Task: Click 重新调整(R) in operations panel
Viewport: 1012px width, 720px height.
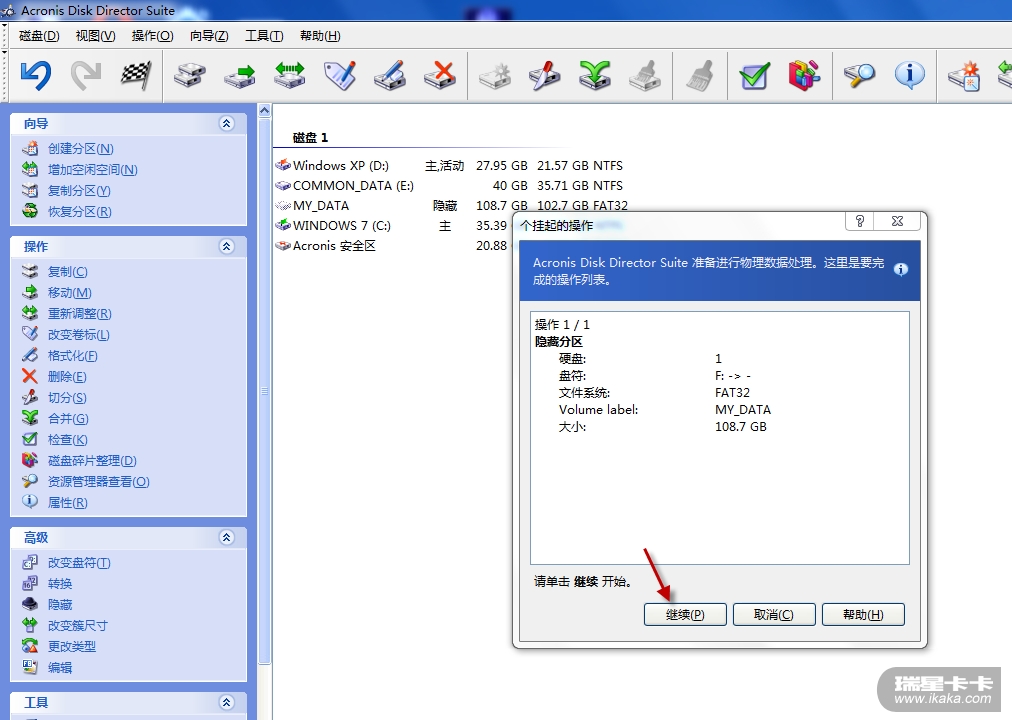Action: tap(80, 314)
